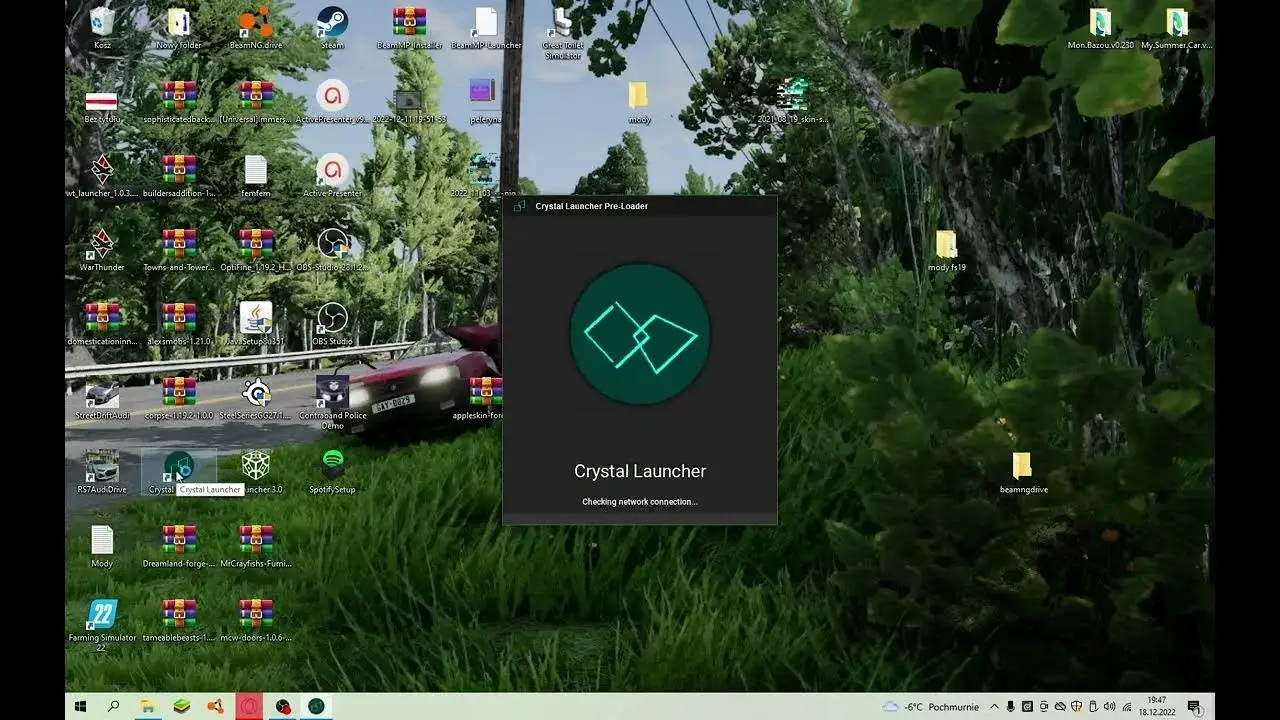
Task: Open Farming Simulator 22 shortcut
Action: point(102,615)
